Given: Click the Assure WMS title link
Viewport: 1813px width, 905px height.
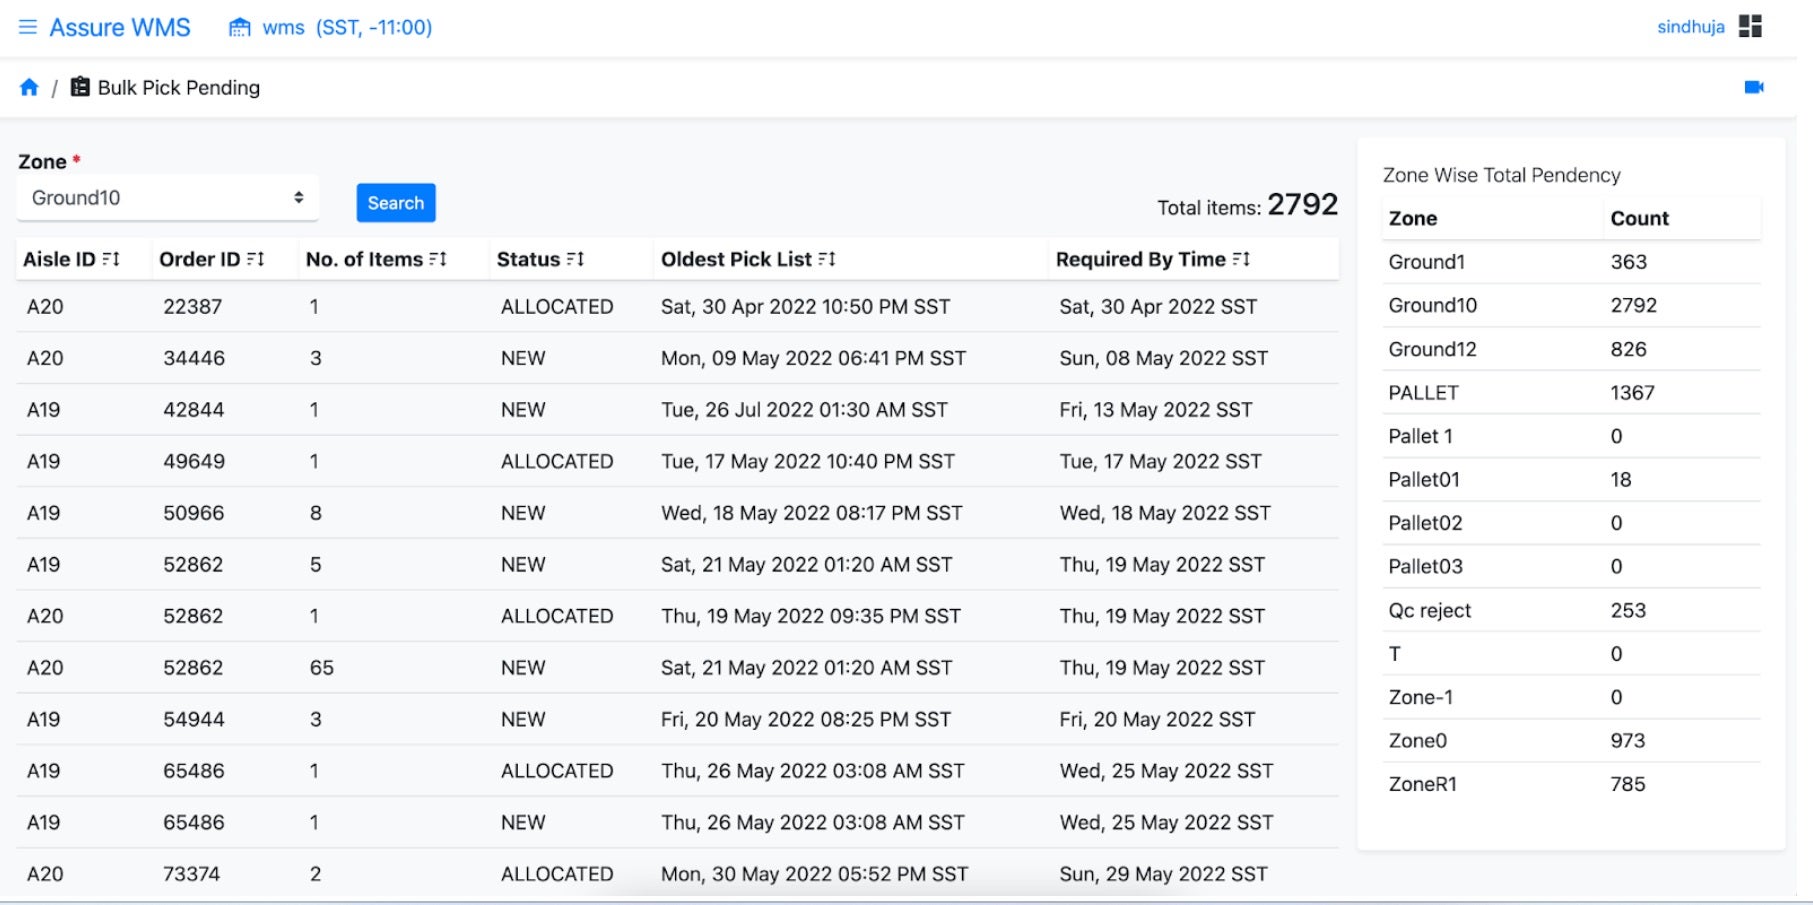Looking at the screenshot, I should tap(120, 28).
